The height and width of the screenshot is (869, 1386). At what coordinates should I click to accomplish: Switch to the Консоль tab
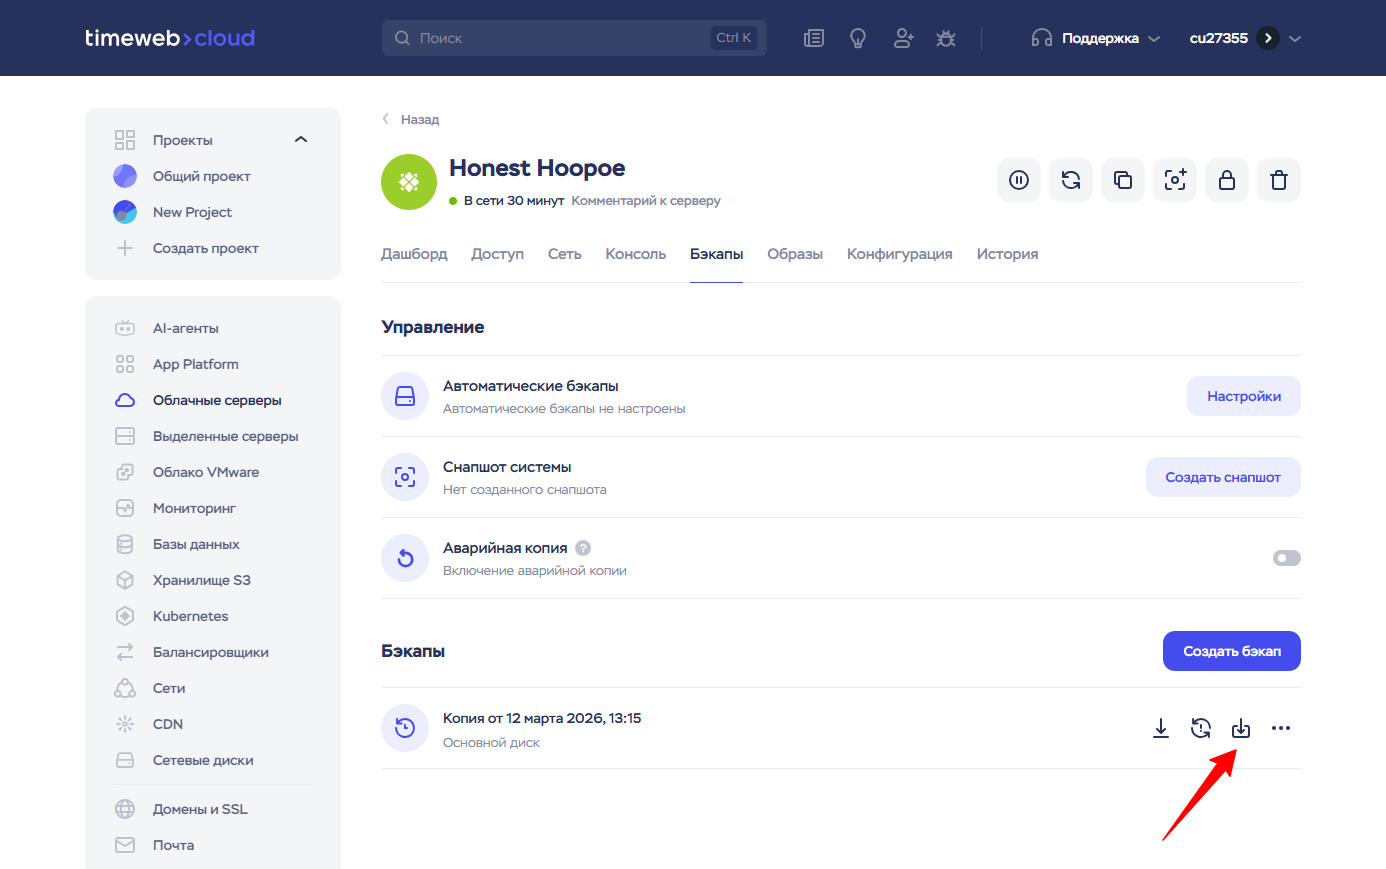tap(635, 254)
